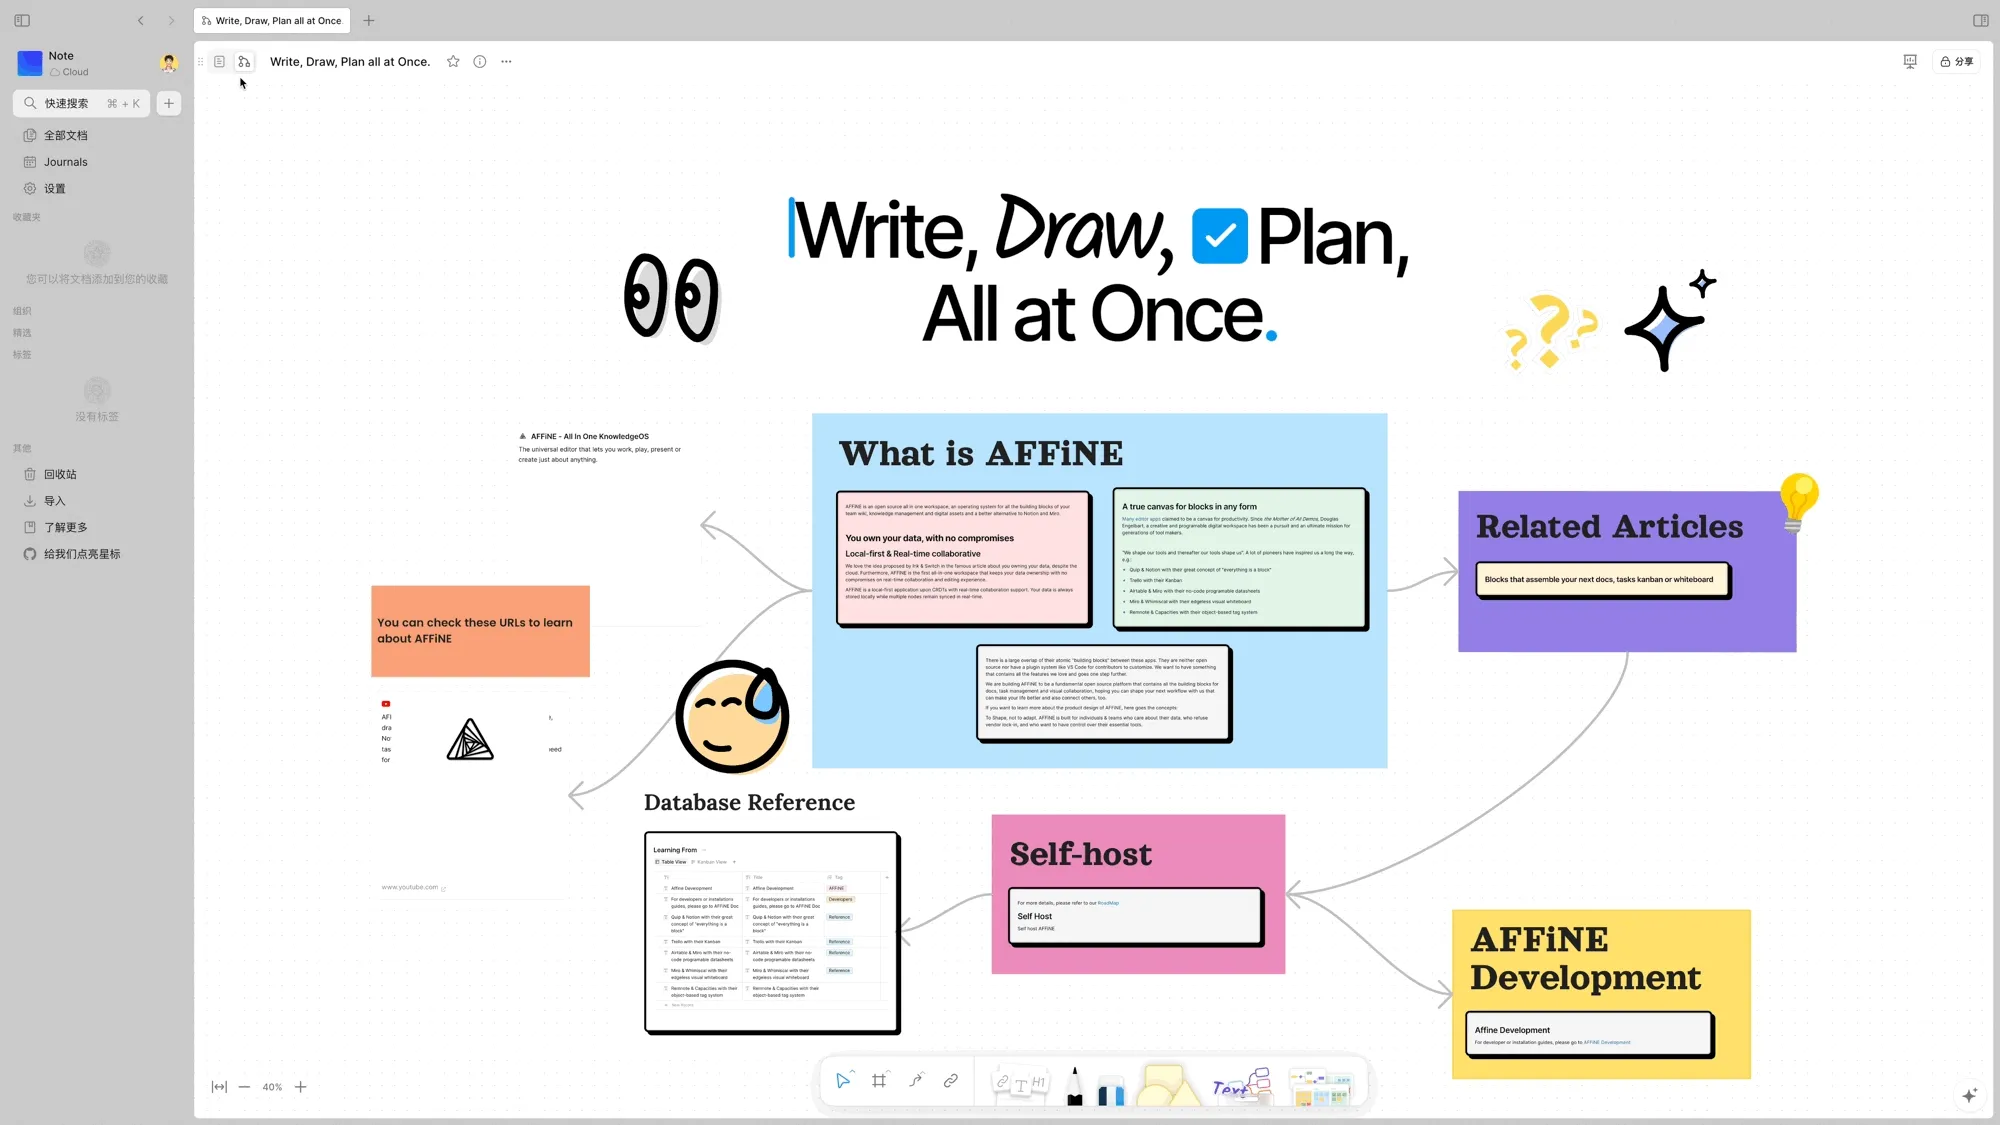Click the user avatar
The image size is (2000, 1125).
[x=169, y=63]
